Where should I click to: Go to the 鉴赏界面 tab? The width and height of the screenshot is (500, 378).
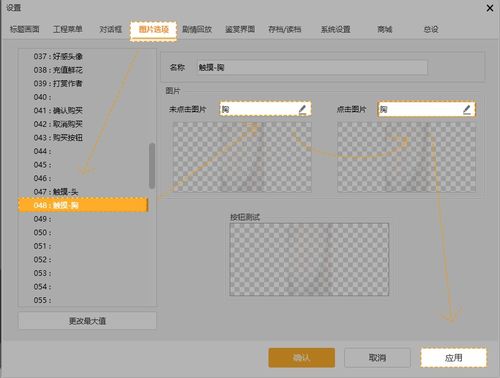(x=240, y=29)
